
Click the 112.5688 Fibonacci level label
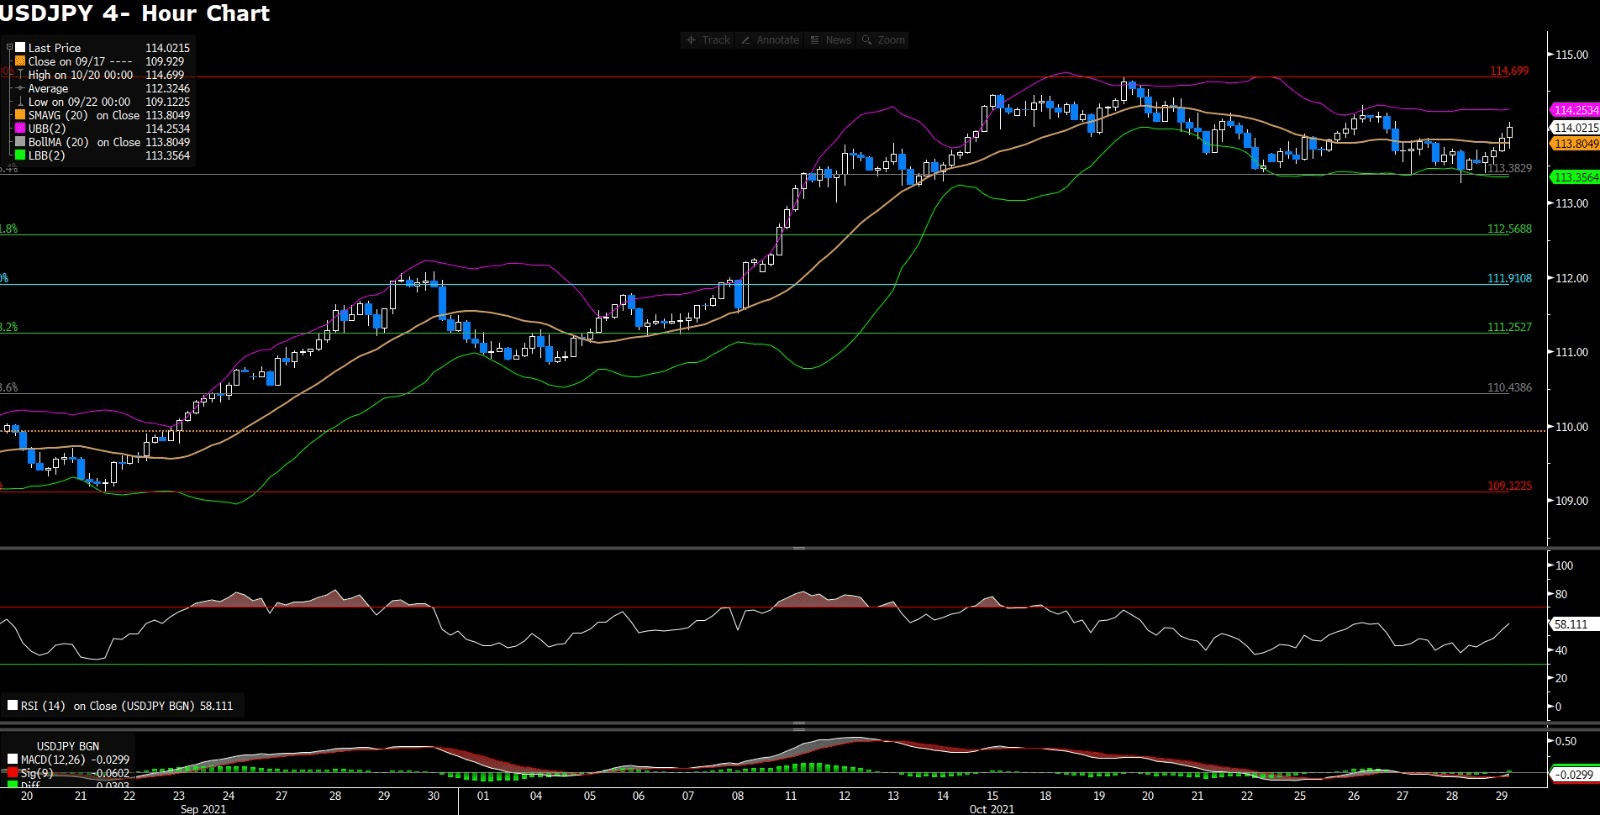point(1509,229)
